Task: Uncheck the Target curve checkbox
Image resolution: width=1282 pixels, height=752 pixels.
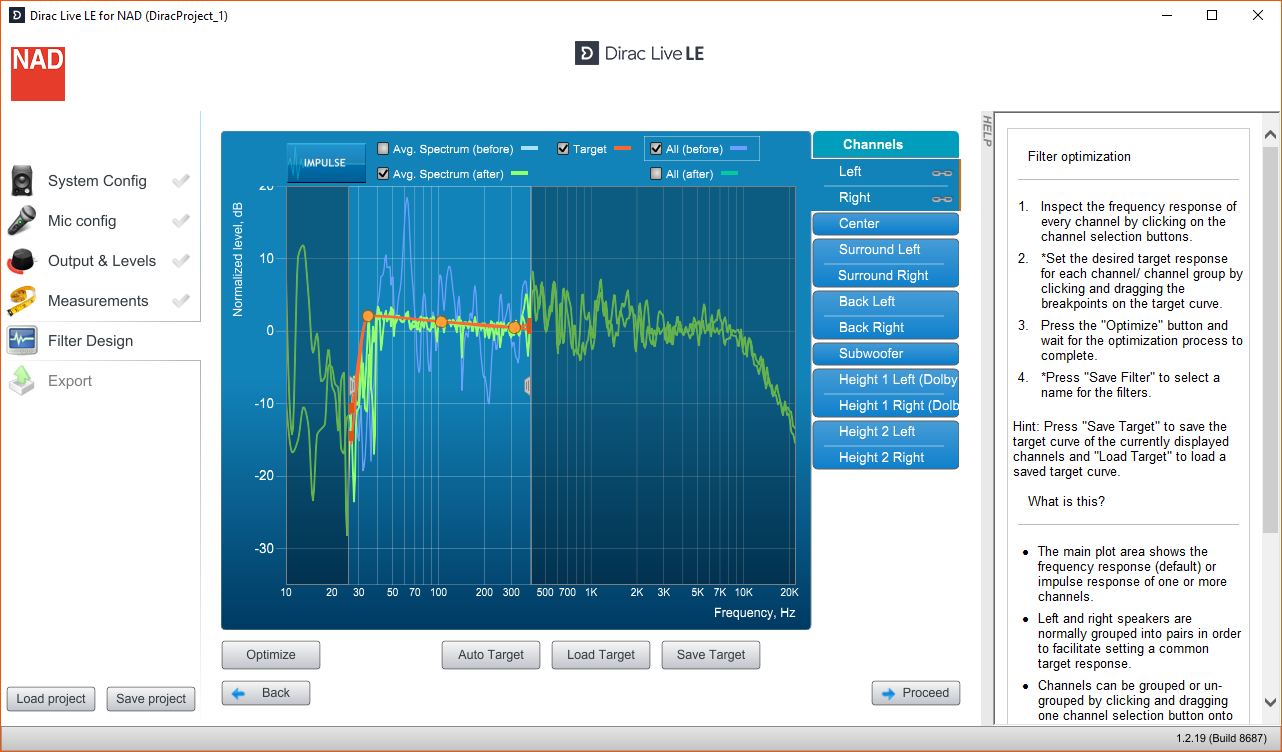Action: pos(563,149)
